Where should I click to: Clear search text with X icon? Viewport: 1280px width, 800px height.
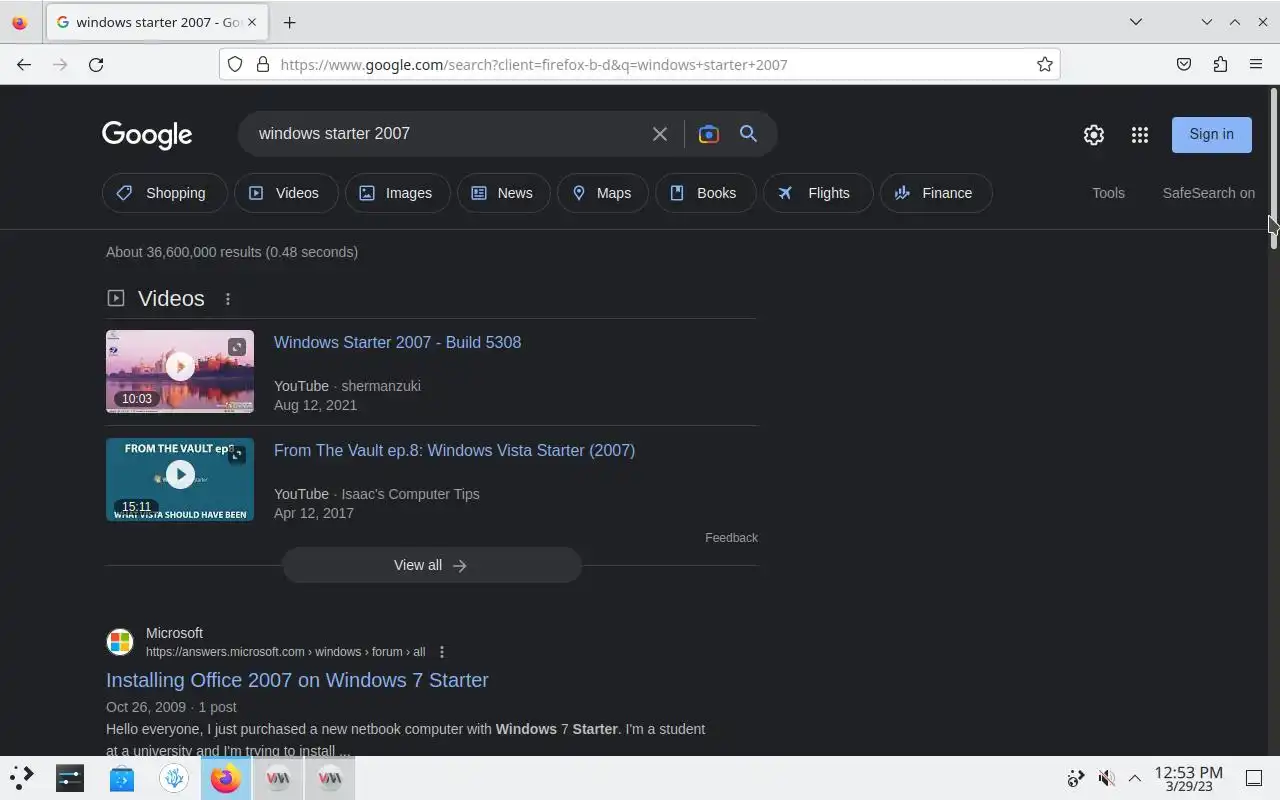660,134
